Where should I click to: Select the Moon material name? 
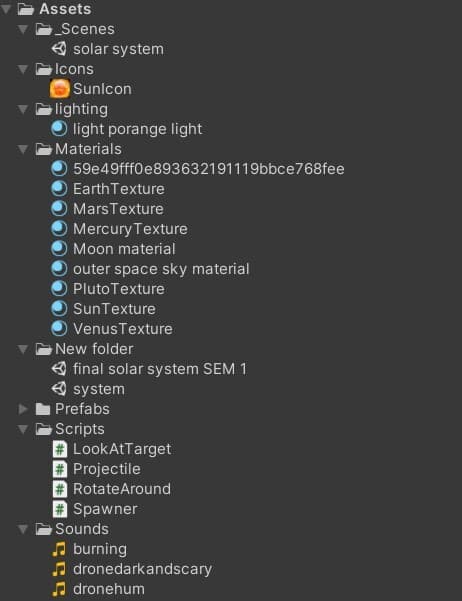(x=124, y=249)
